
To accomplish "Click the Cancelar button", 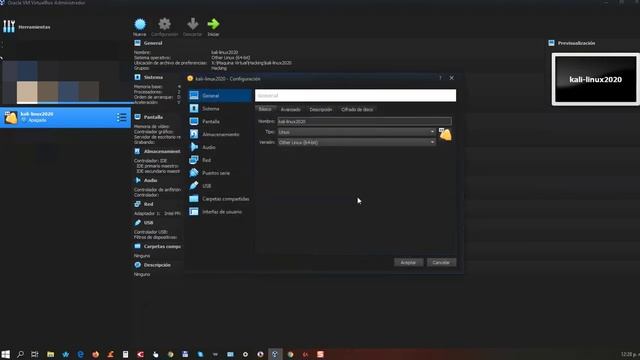I will (x=441, y=262).
